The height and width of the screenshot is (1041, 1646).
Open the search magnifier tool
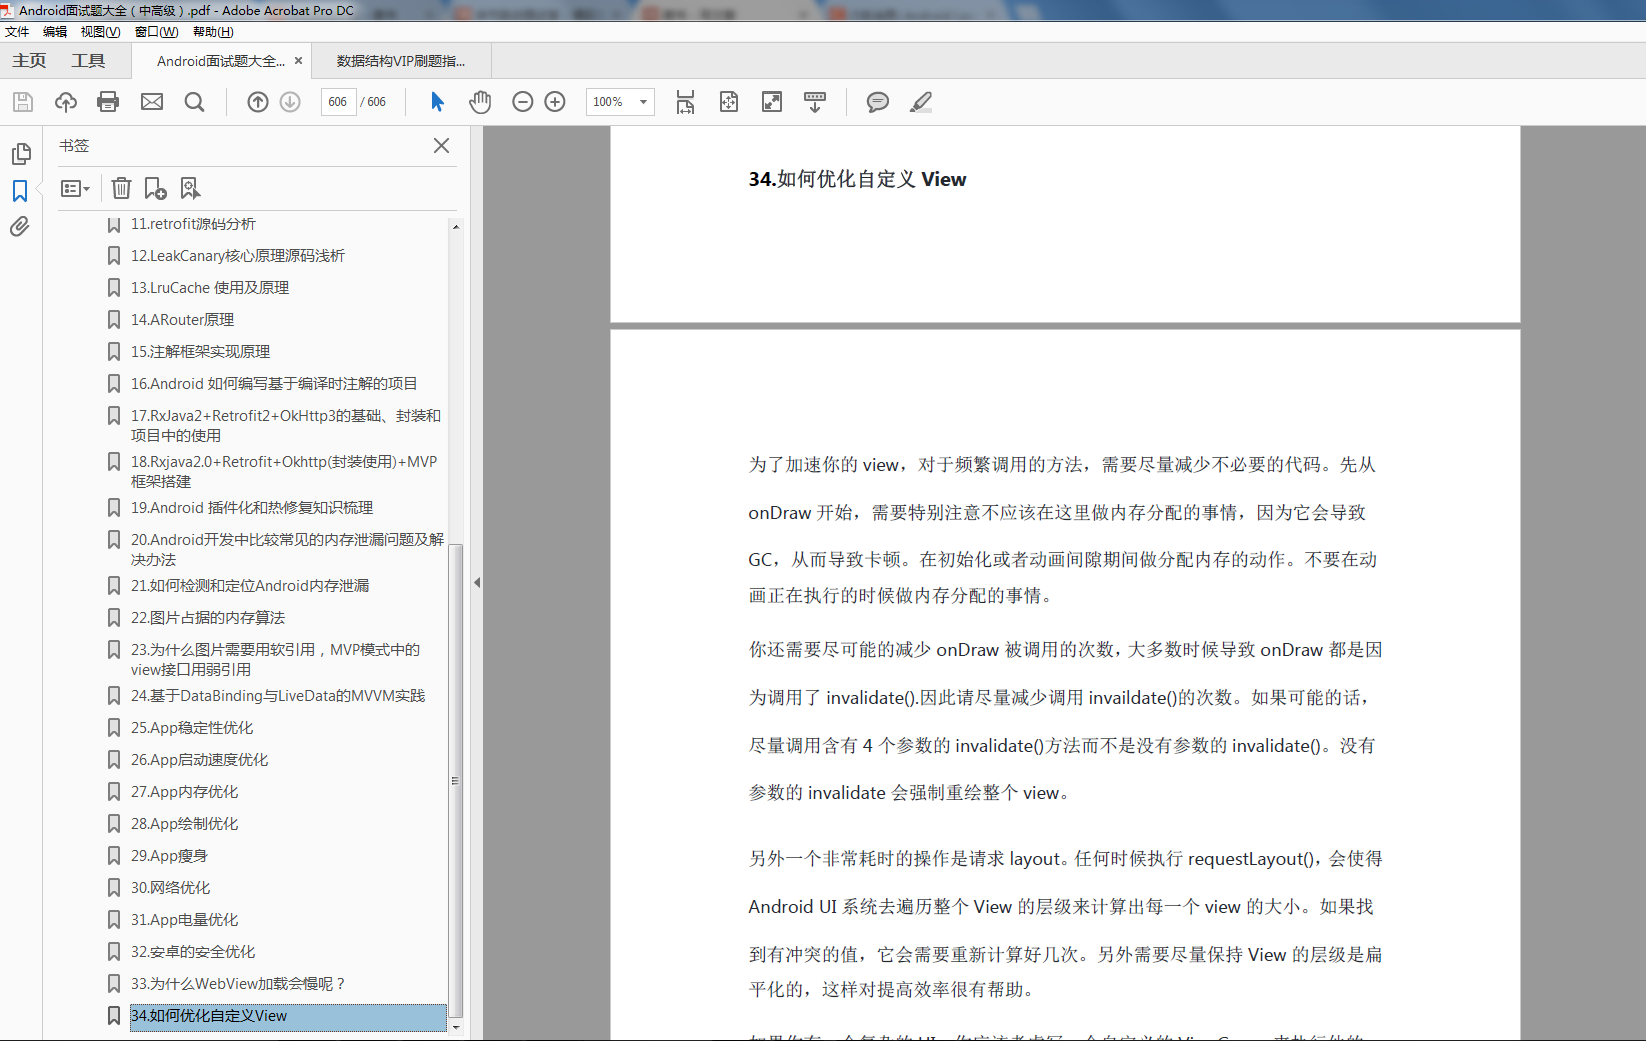click(195, 102)
